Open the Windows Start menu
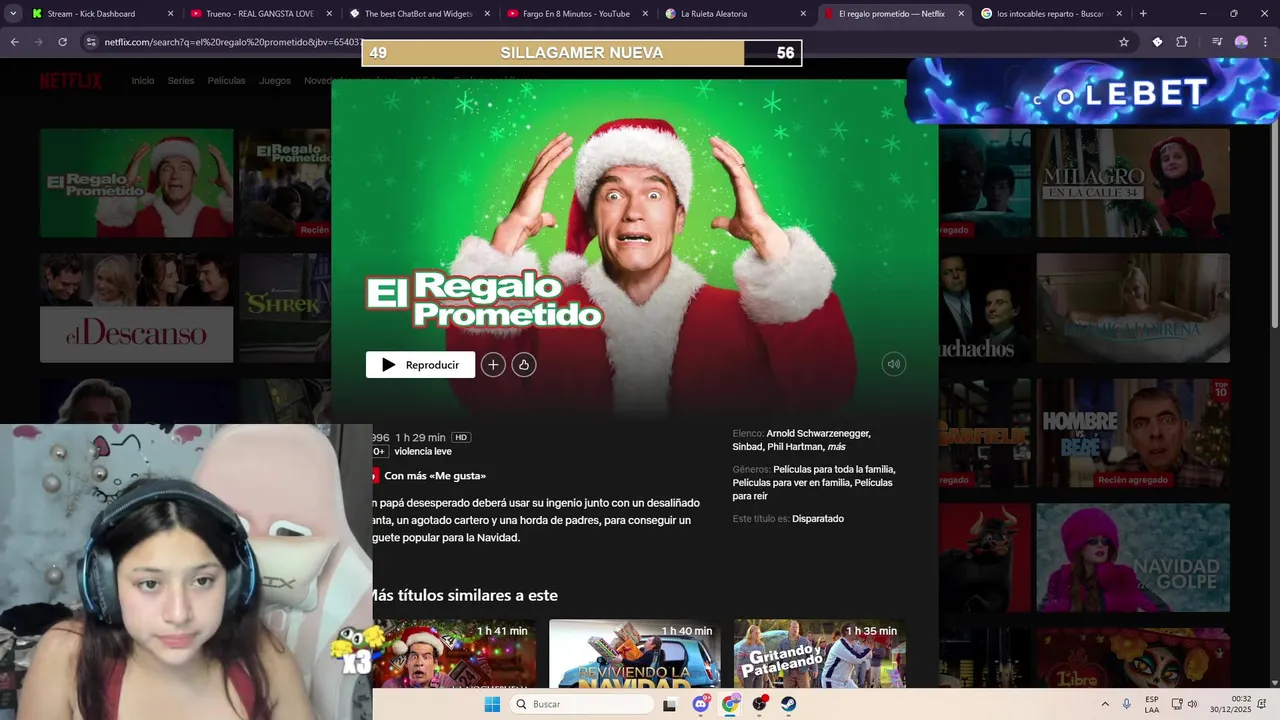Screen dimensions: 1280x720 (x=492, y=704)
